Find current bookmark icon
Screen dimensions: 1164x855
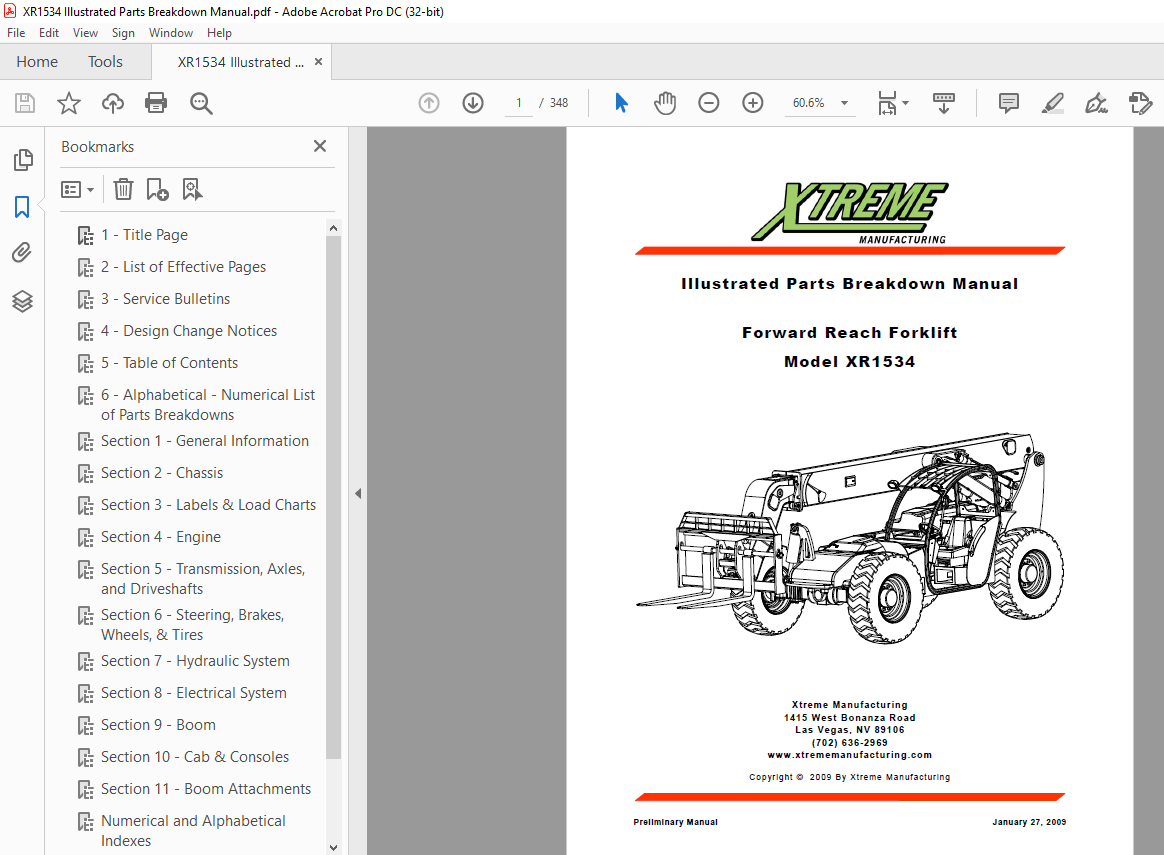(x=192, y=189)
